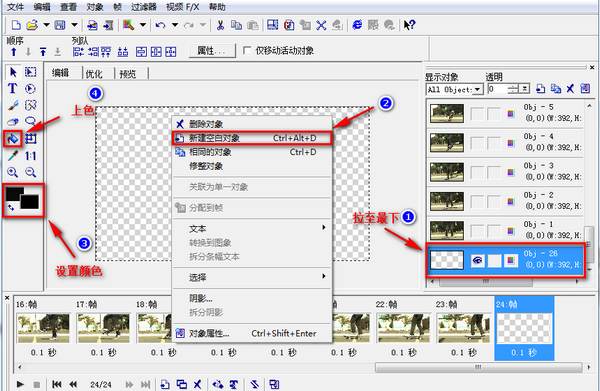The image size is (600, 391).
Task: Choose 删除对象 in context menu
Action: 252,124
